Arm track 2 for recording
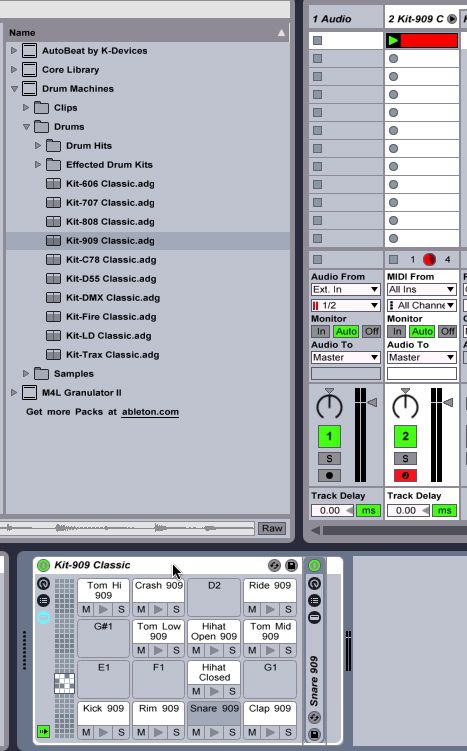 coord(405,475)
